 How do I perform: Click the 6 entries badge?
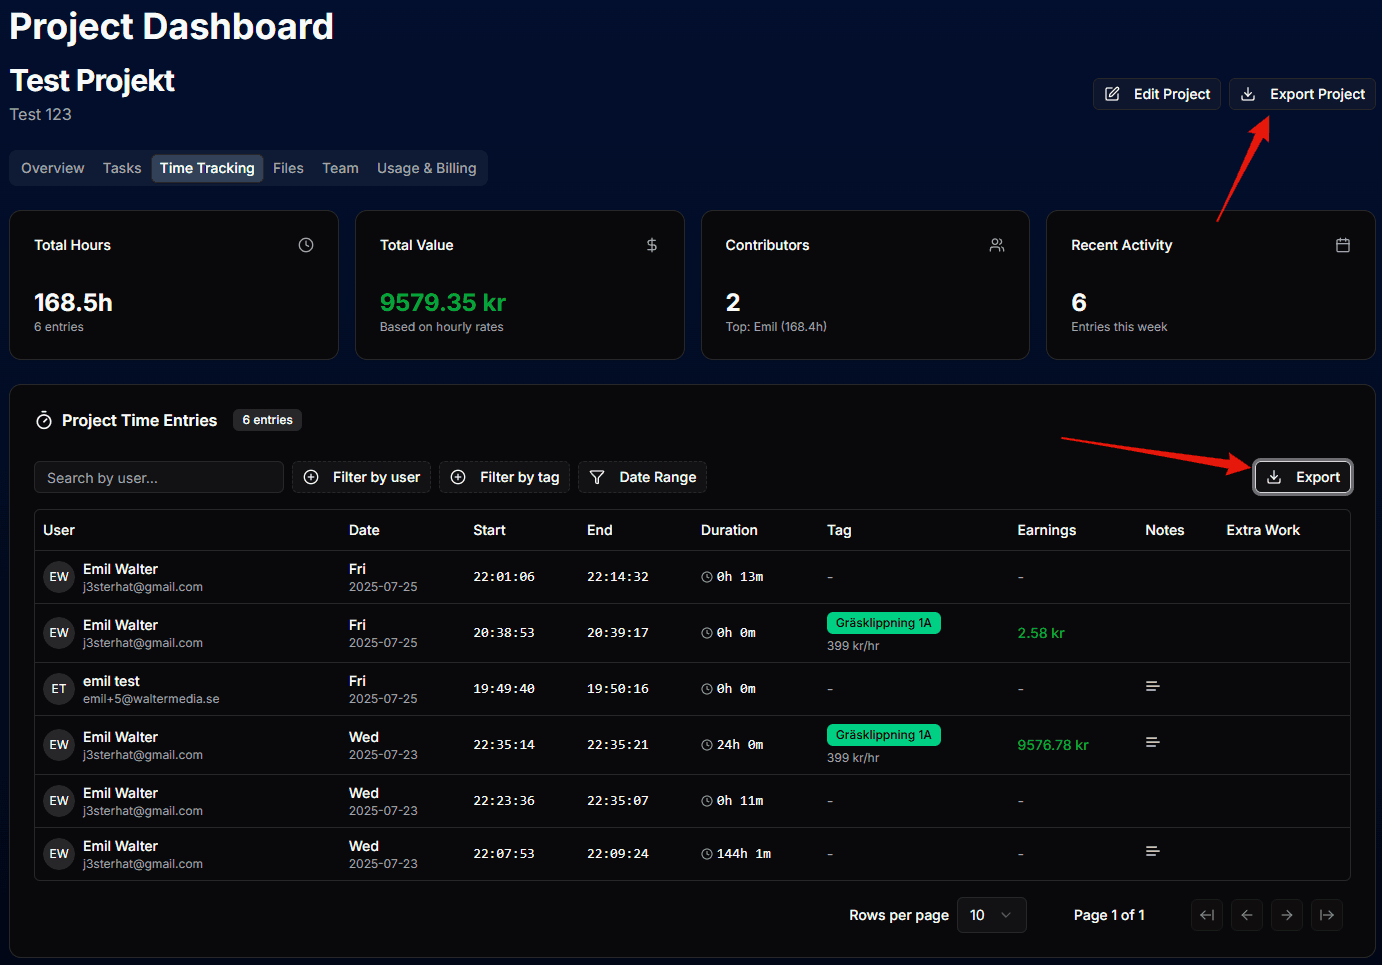point(267,420)
